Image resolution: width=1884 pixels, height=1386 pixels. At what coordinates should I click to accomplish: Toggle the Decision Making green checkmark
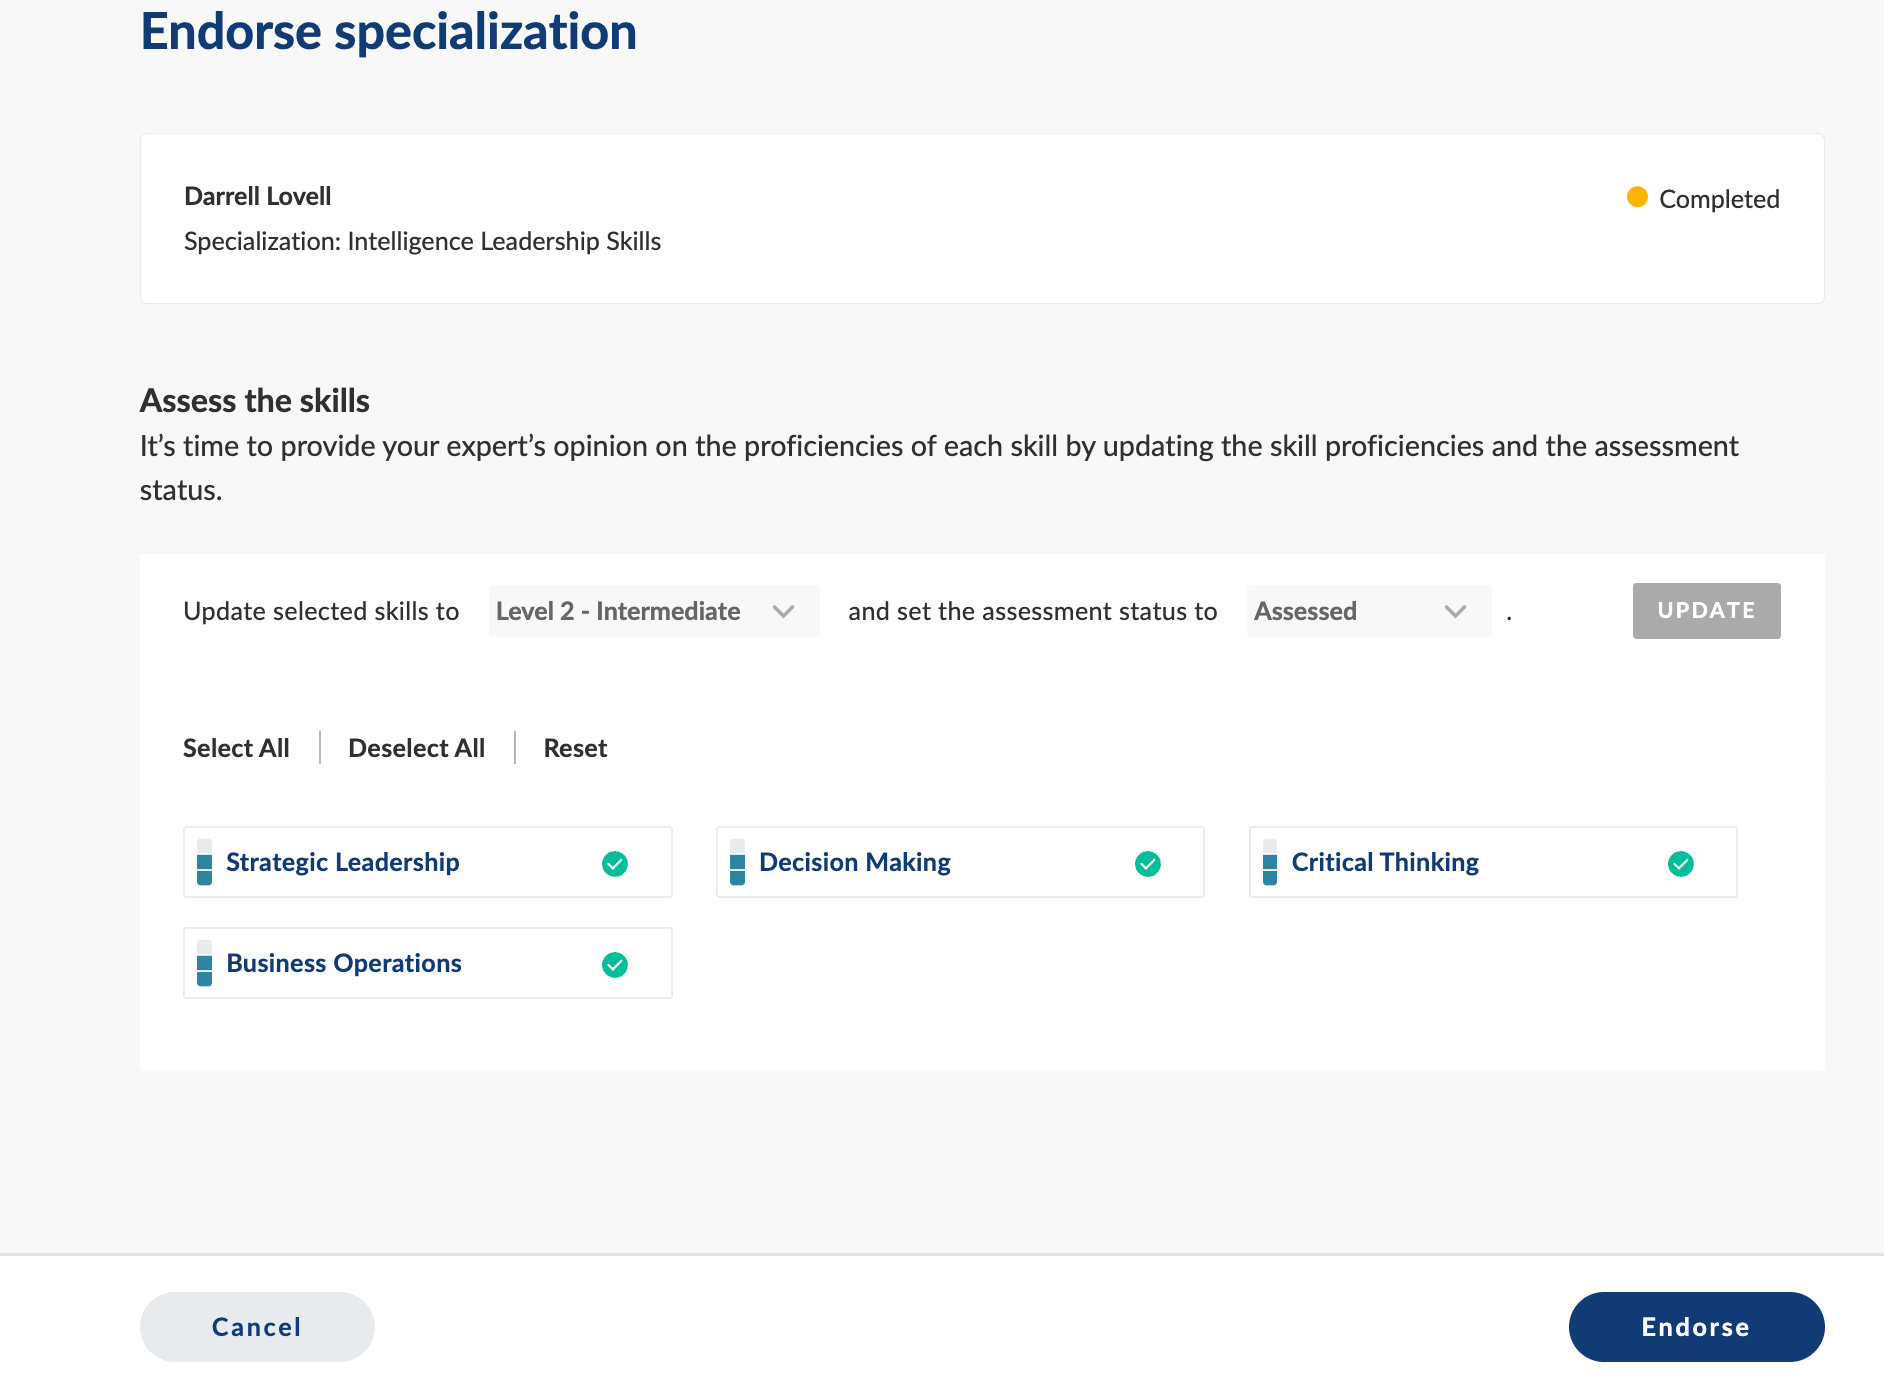1148,864
